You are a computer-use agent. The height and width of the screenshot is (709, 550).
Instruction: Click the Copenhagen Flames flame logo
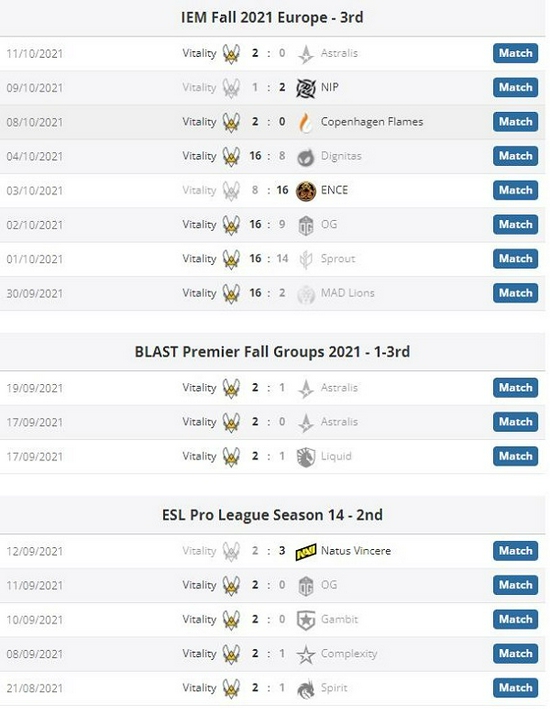coord(306,122)
